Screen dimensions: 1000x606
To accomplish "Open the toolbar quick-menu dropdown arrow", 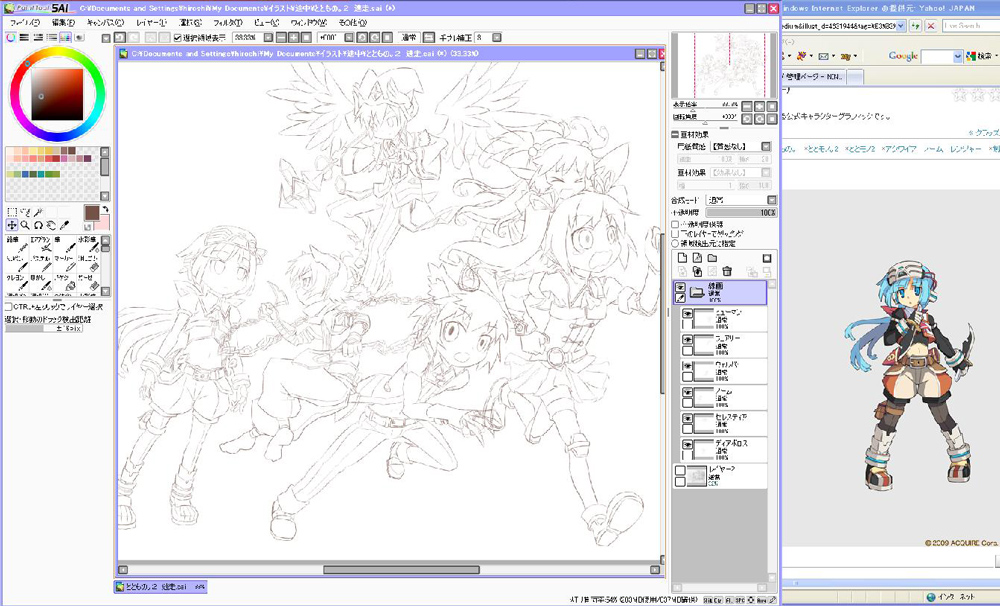I will (x=106, y=38).
